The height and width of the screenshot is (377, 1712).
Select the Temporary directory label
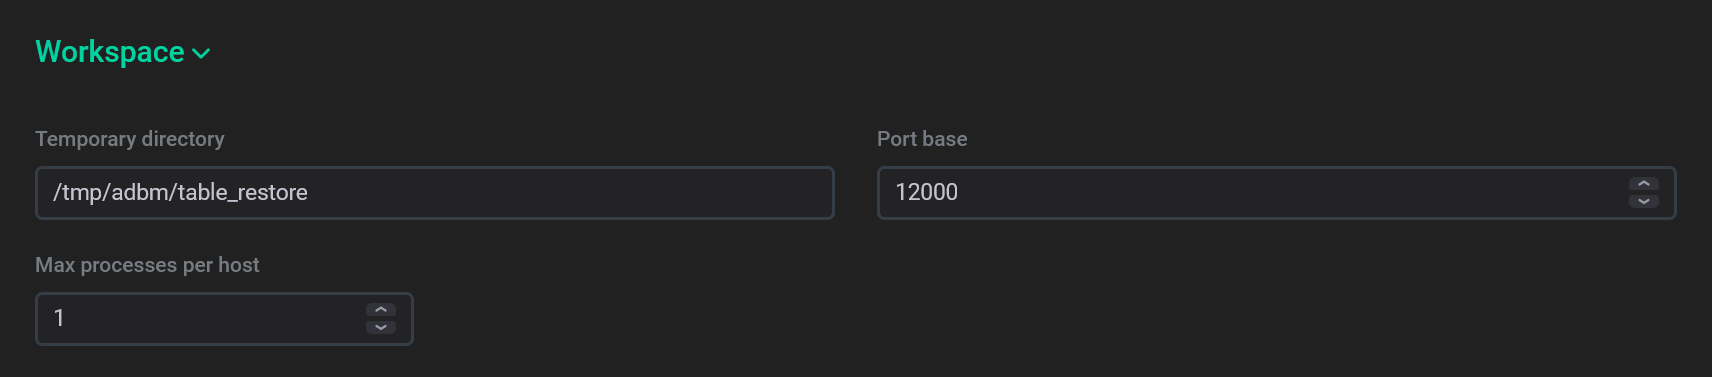tap(130, 139)
